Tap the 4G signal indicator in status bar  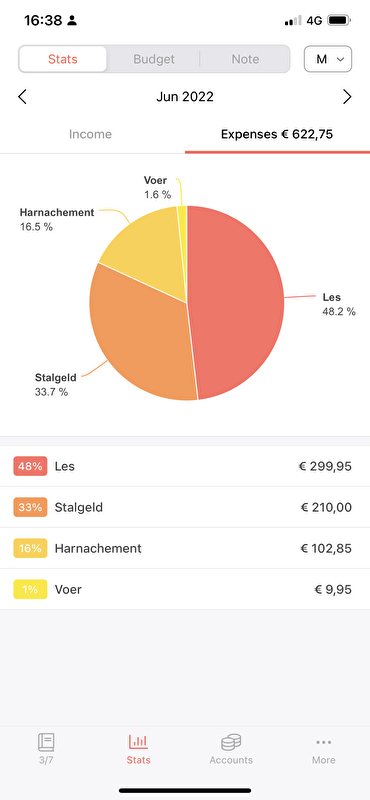point(314,21)
